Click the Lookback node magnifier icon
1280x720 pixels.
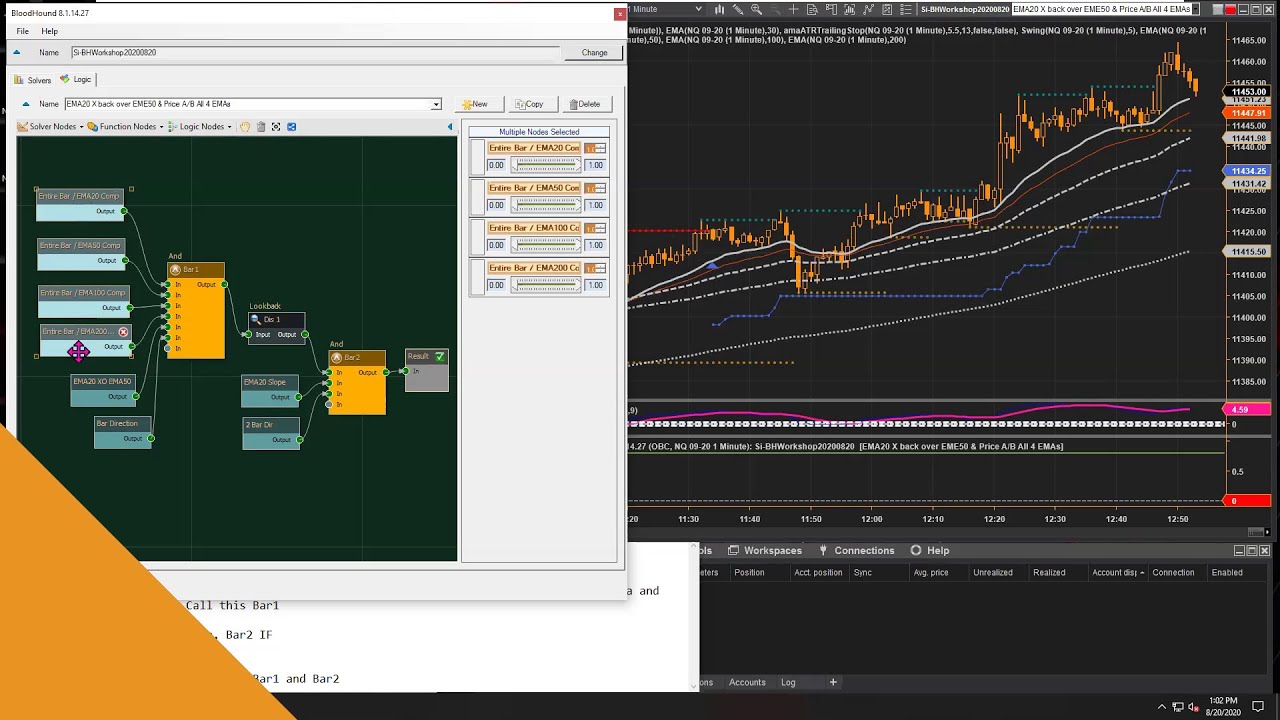(256, 320)
